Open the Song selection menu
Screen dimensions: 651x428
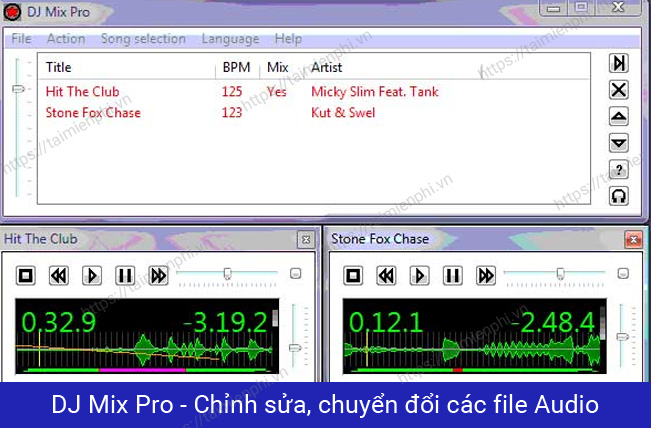pyautogui.click(x=143, y=39)
